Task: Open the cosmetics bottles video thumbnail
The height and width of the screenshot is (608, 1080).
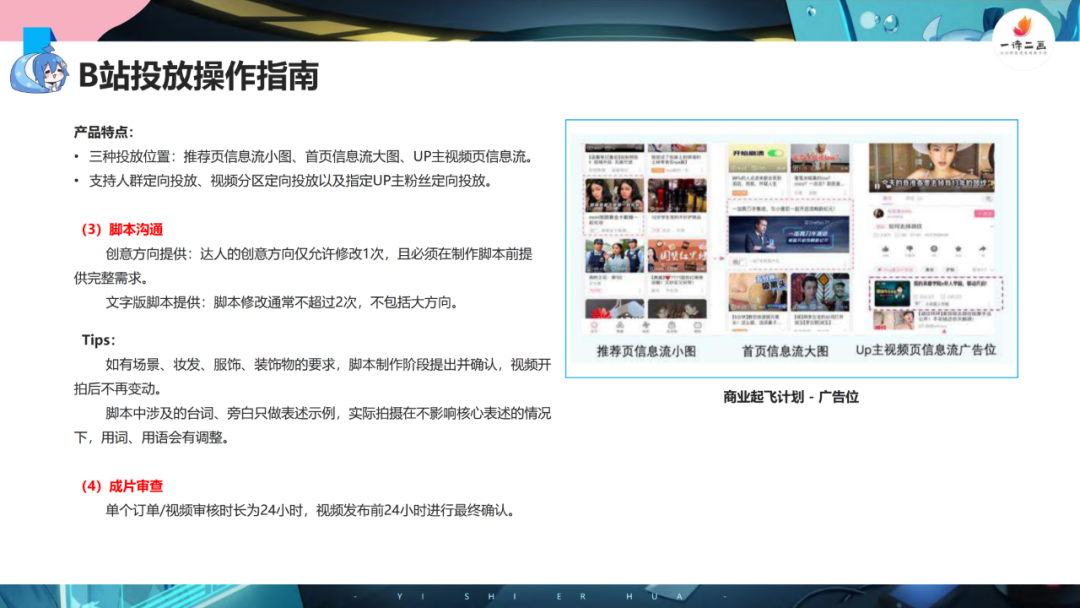Action: (677, 196)
